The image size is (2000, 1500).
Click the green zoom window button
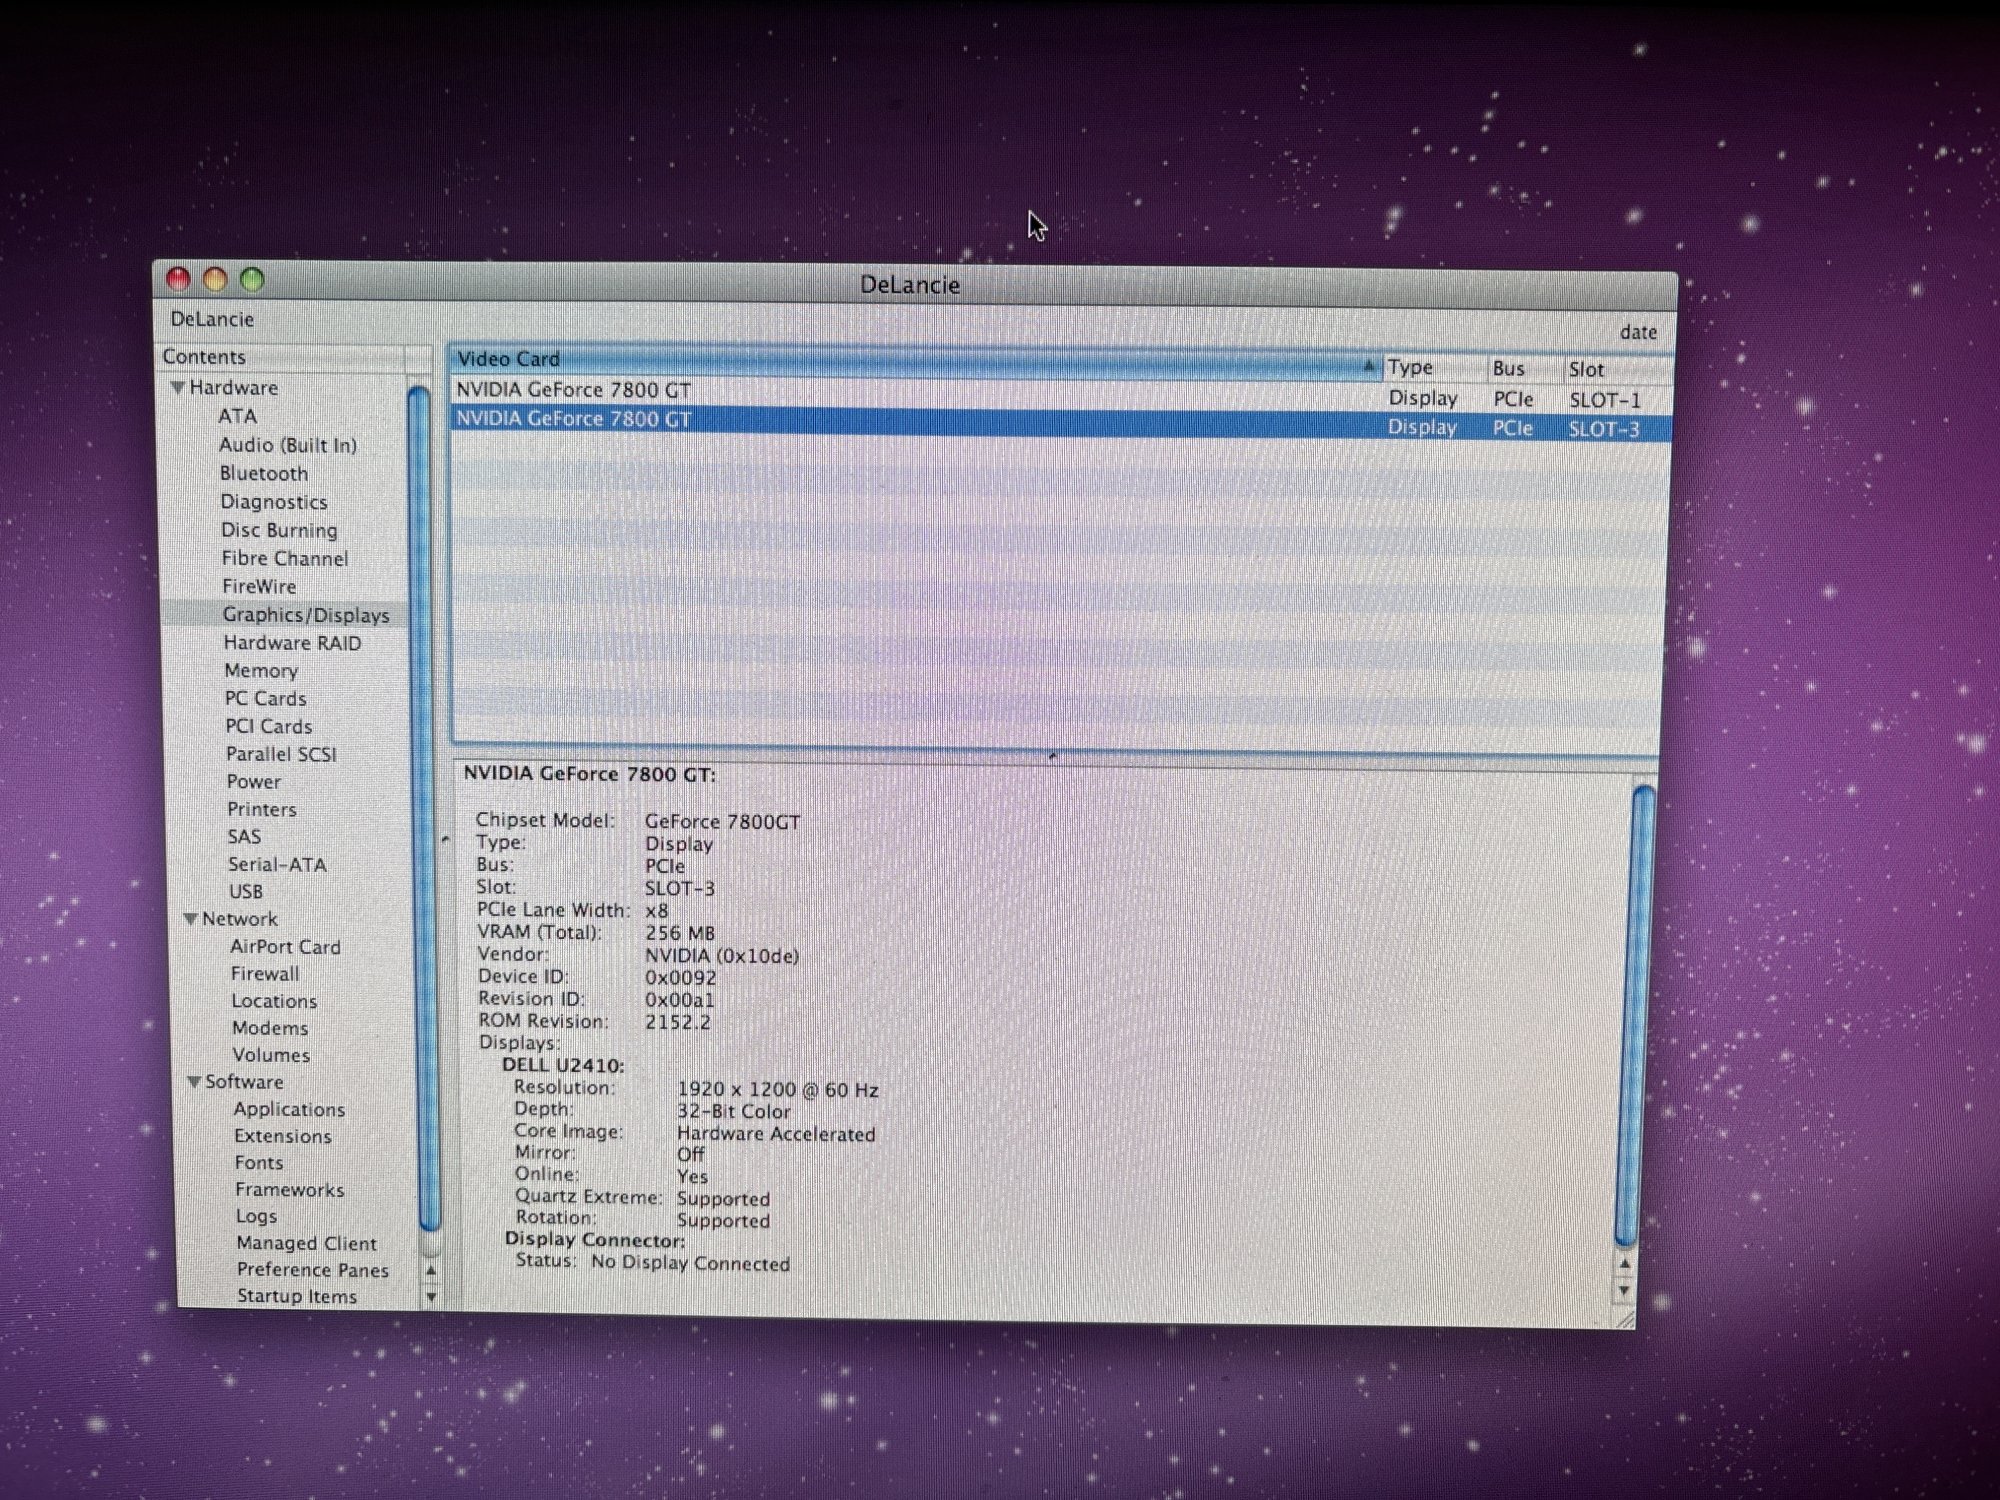[x=252, y=280]
